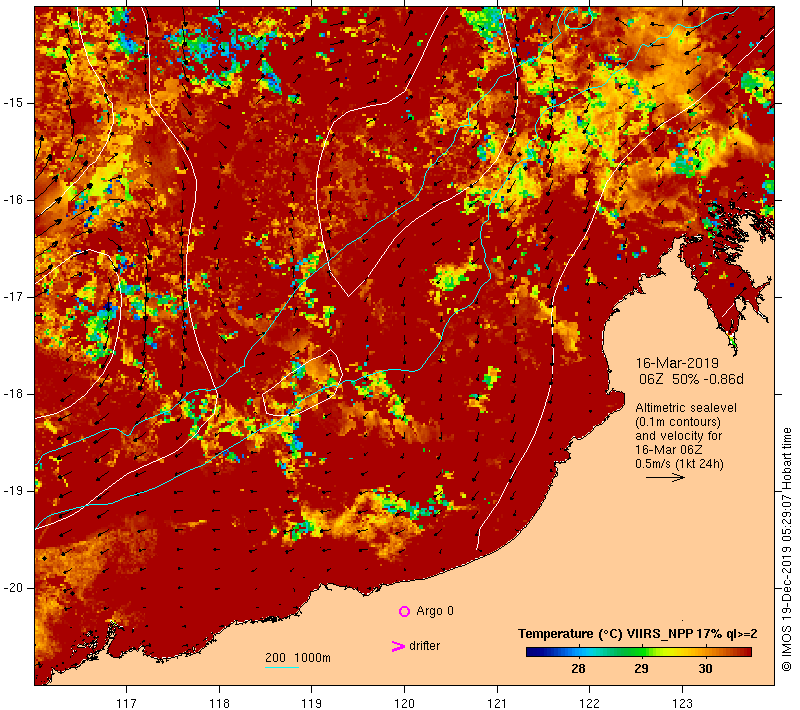Click the '118' longitude axis label
The width and height of the screenshot is (800, 710).
[x=219, y=703]
